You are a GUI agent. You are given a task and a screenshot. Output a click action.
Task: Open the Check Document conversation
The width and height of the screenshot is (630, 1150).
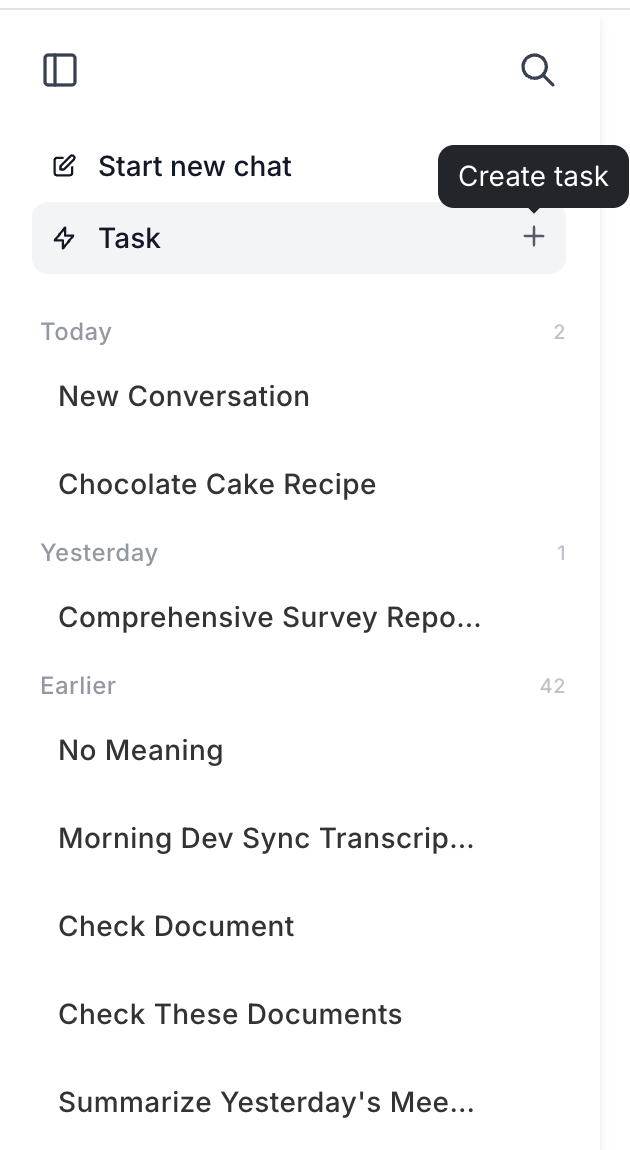(x=176, y=926)
